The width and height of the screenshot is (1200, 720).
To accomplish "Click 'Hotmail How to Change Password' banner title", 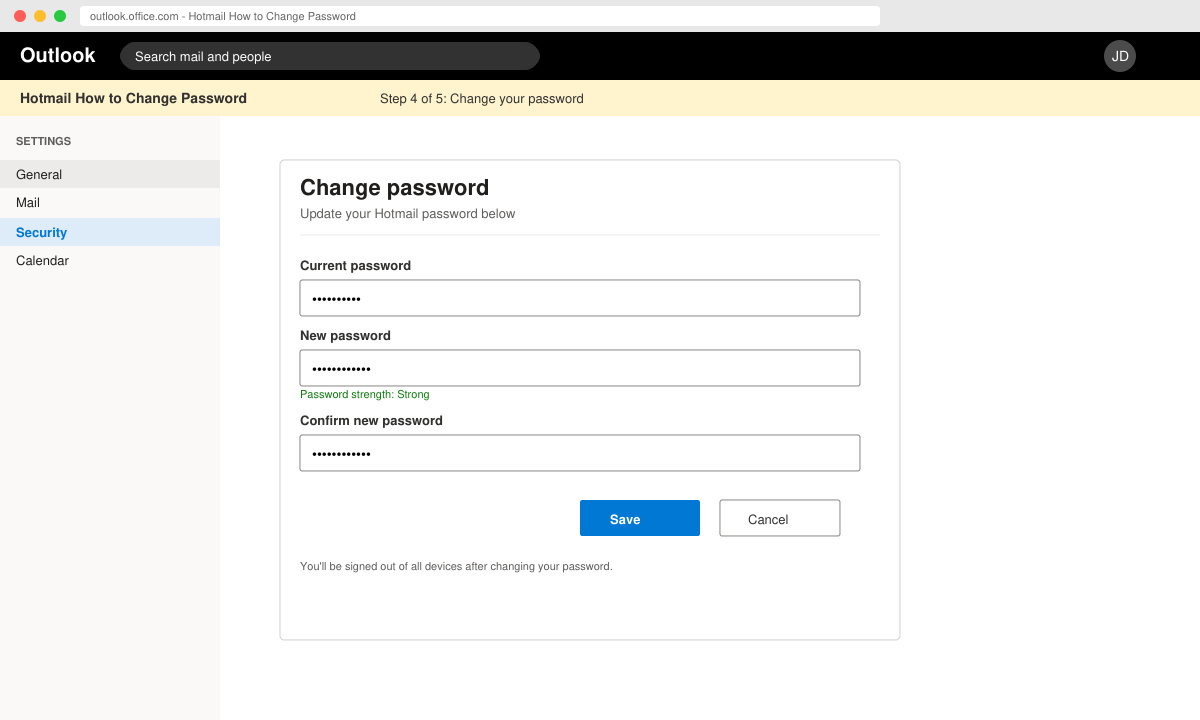I will pos(133,98).
